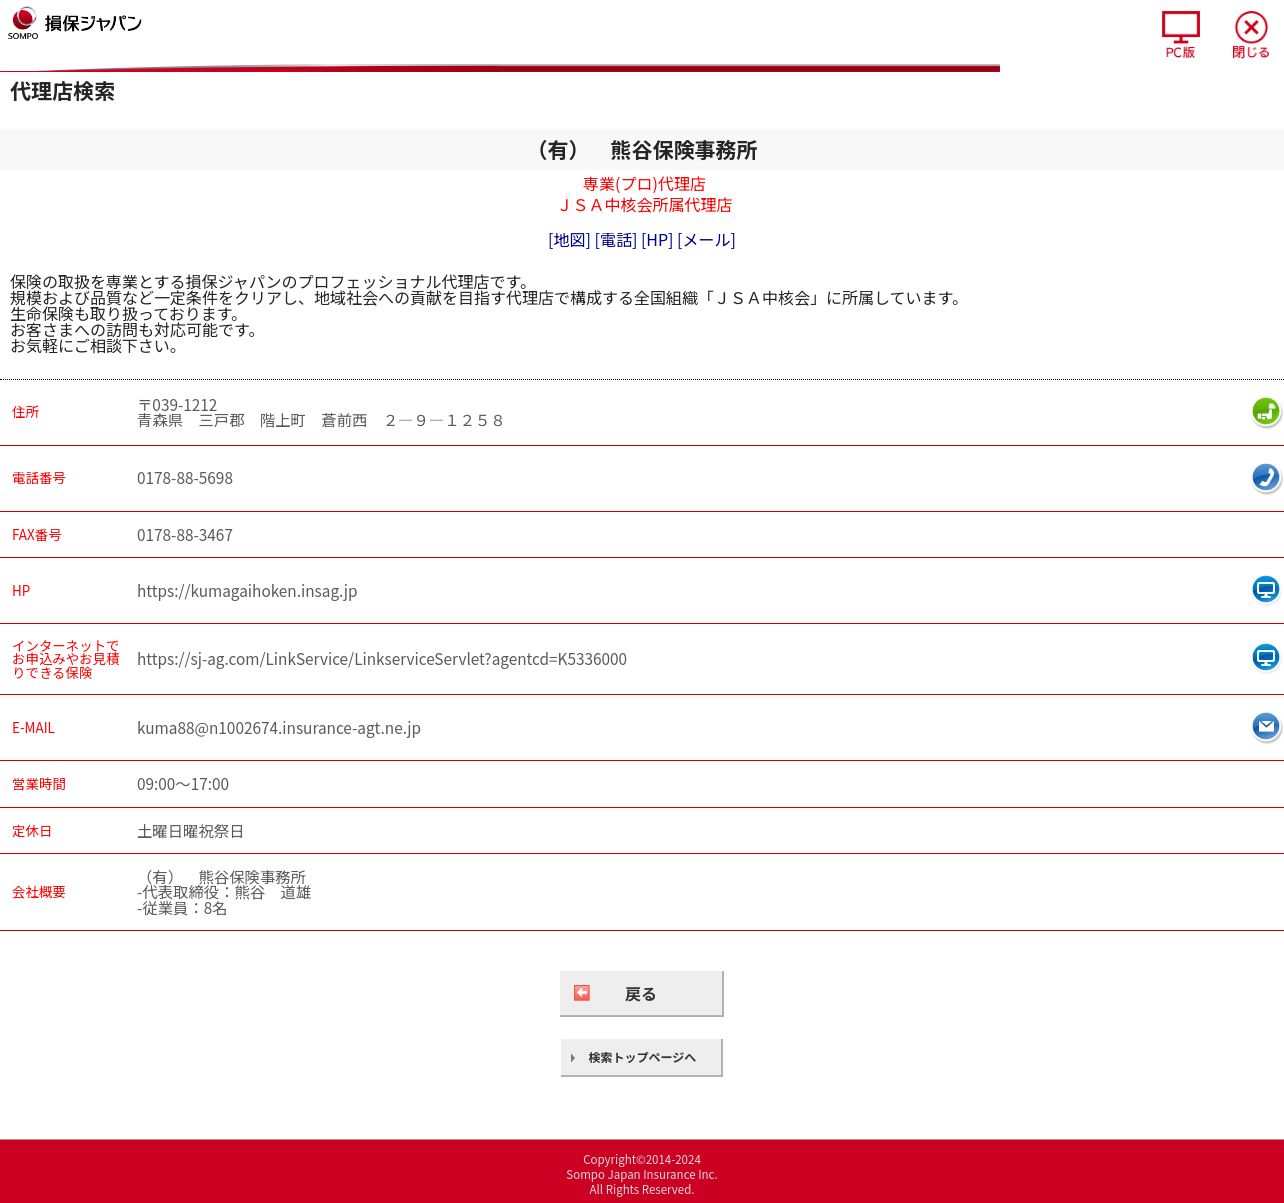Click the https://kumagaihoken.insag.jp URL text
1284x1203 pixels.
coord(247,591)
